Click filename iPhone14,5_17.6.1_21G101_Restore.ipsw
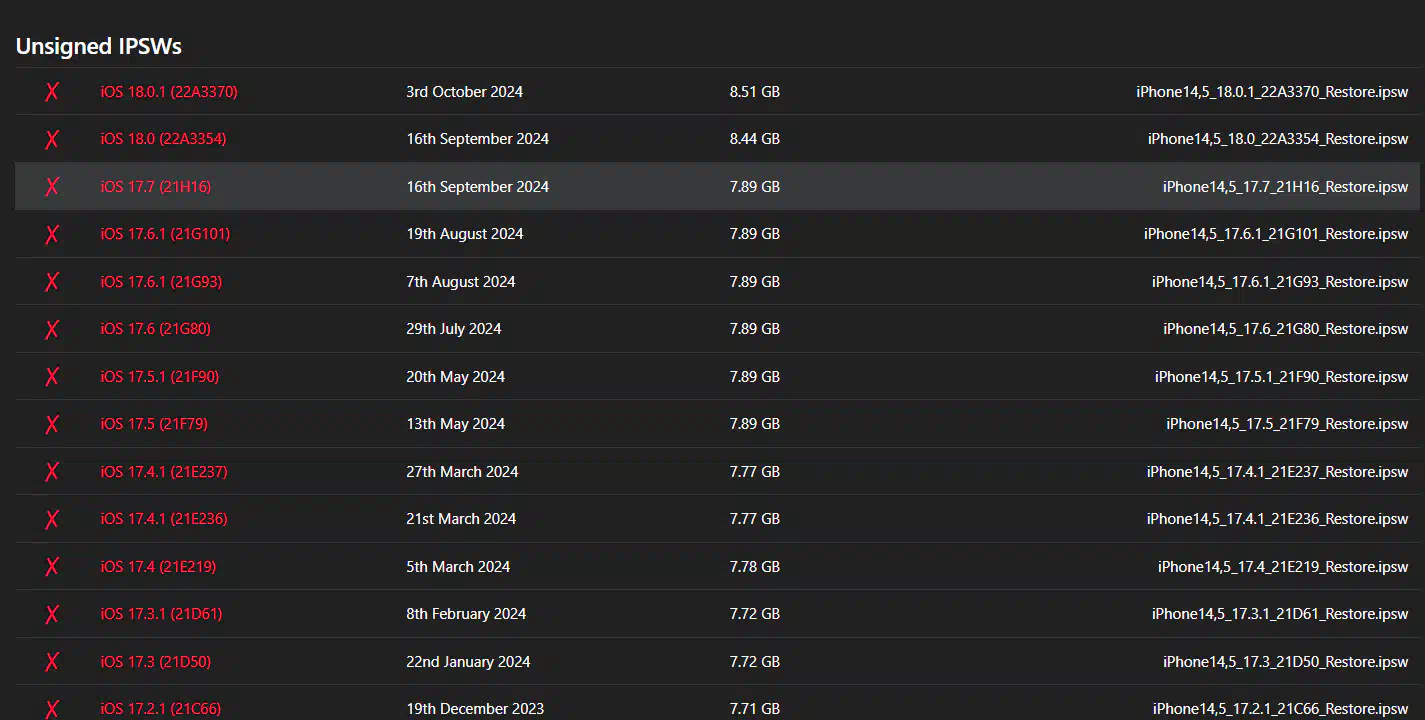1425x720 pixels. point(1276,234)
